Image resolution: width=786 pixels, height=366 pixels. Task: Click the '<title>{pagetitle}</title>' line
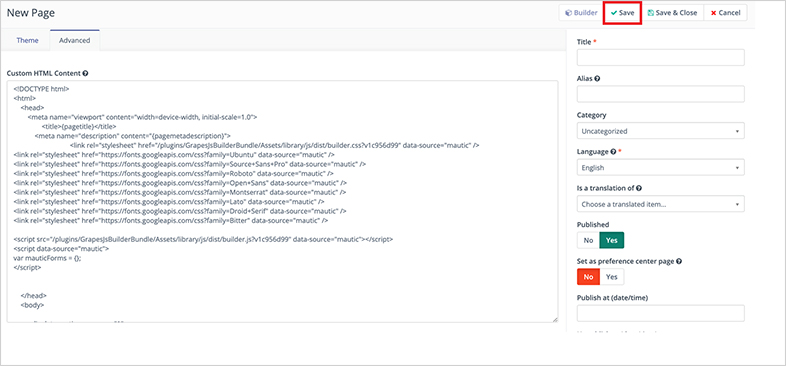point(79,126)
